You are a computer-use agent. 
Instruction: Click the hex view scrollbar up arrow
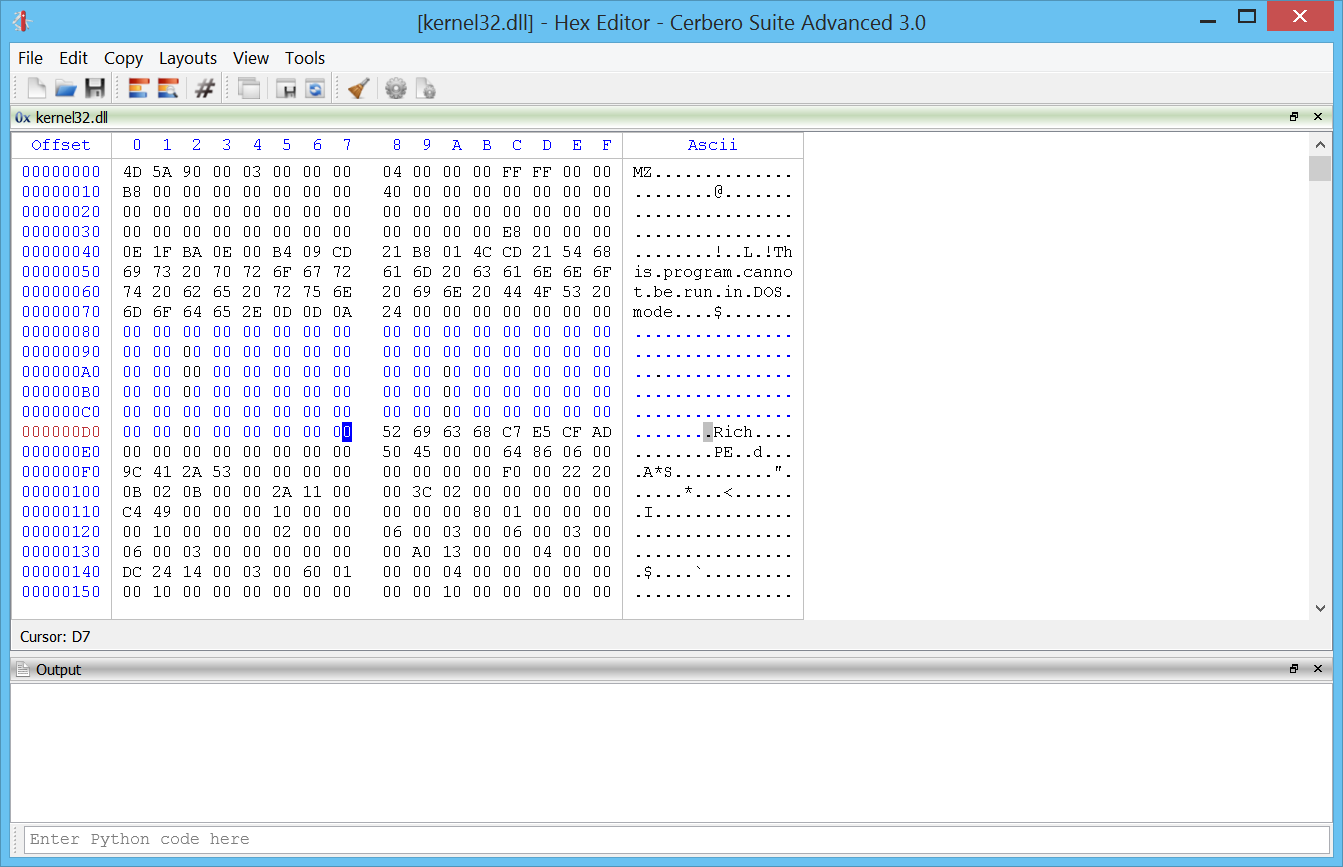point(1320,145)
